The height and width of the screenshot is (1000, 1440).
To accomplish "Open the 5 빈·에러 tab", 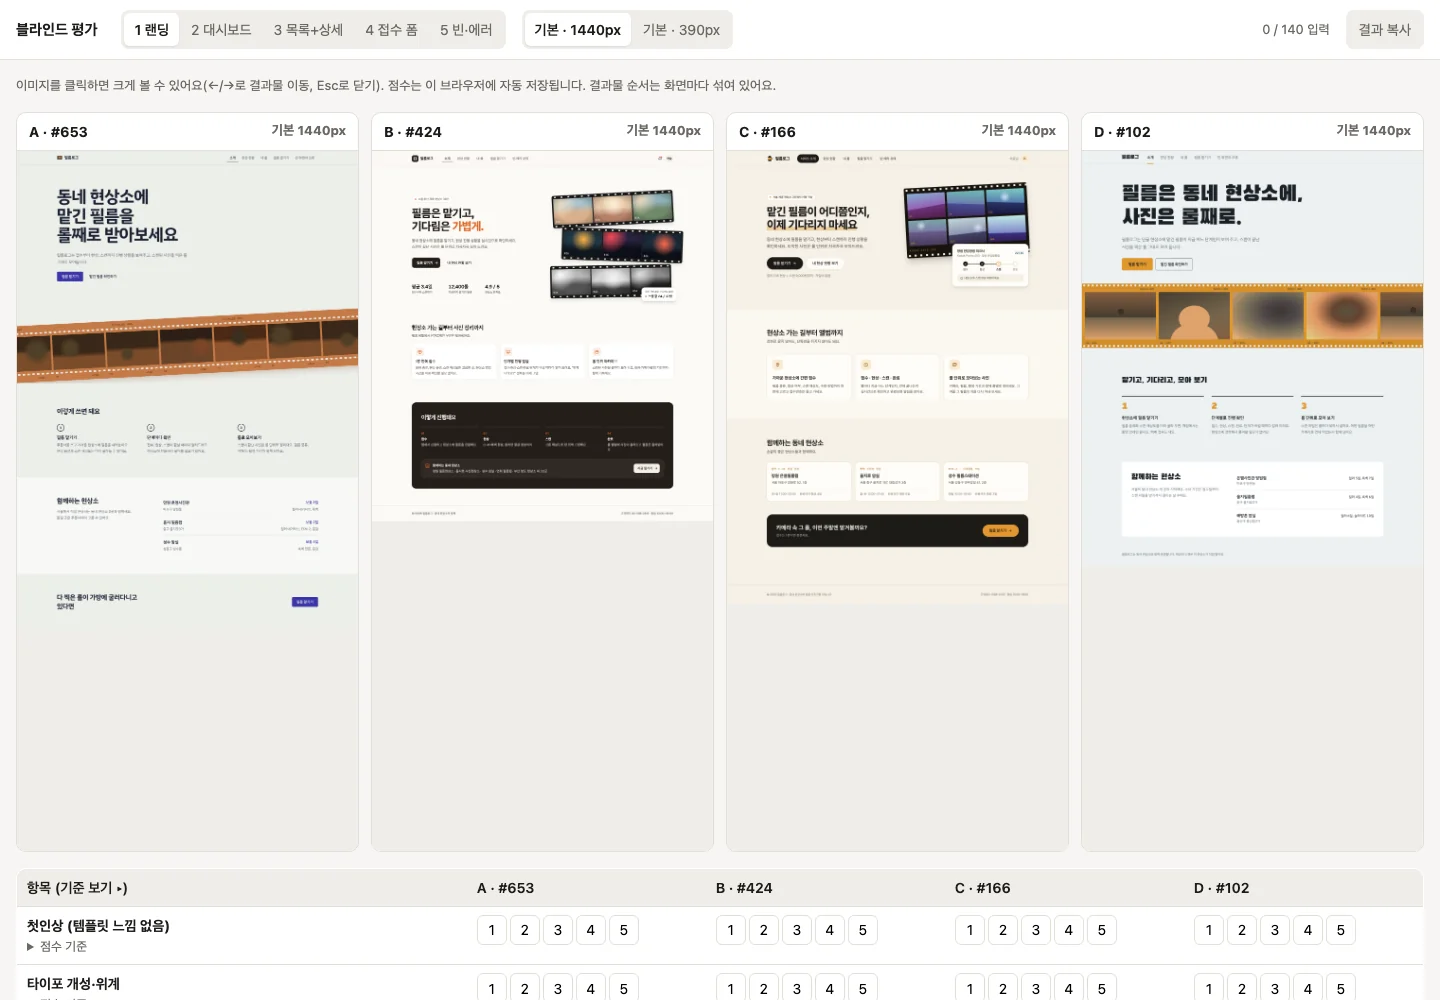I will [466, 30].
